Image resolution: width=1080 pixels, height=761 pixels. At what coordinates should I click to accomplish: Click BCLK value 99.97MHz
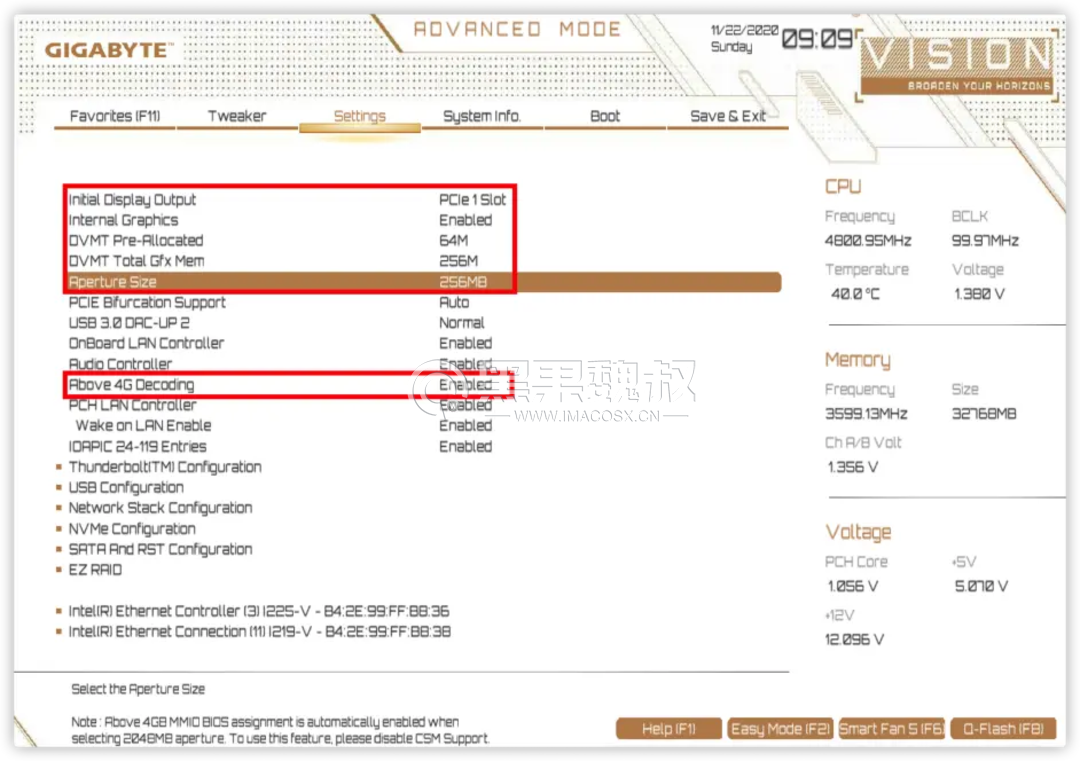coord(985,240)
